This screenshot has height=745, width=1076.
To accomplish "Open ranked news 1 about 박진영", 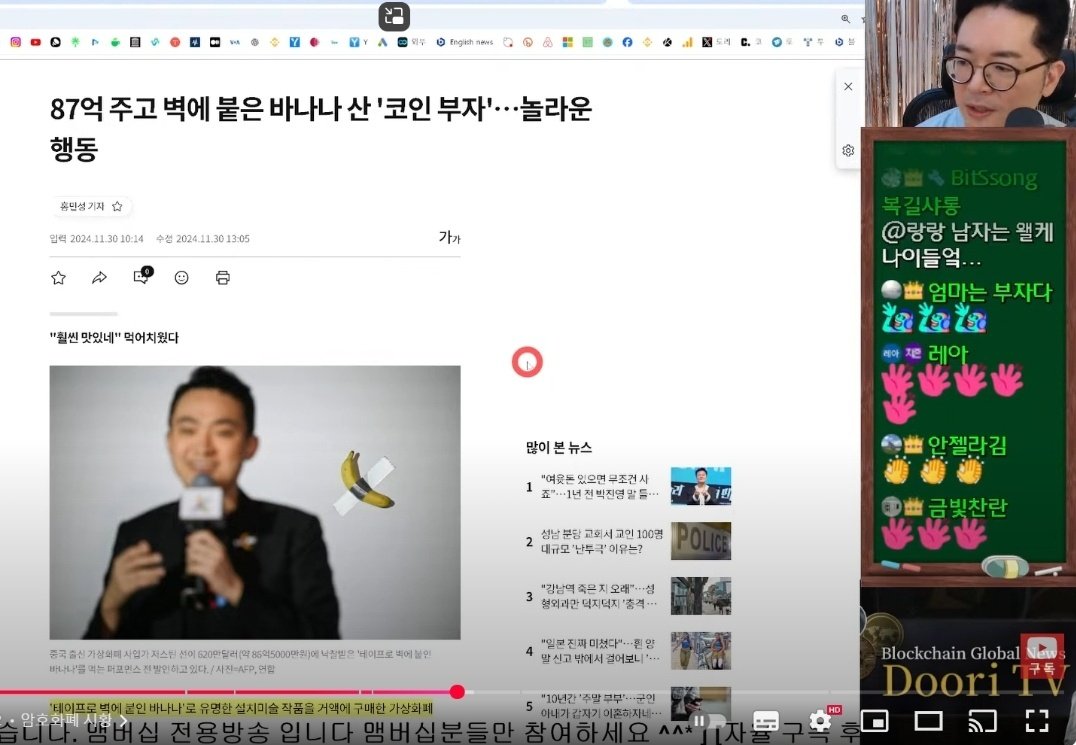I will (600, 486).
